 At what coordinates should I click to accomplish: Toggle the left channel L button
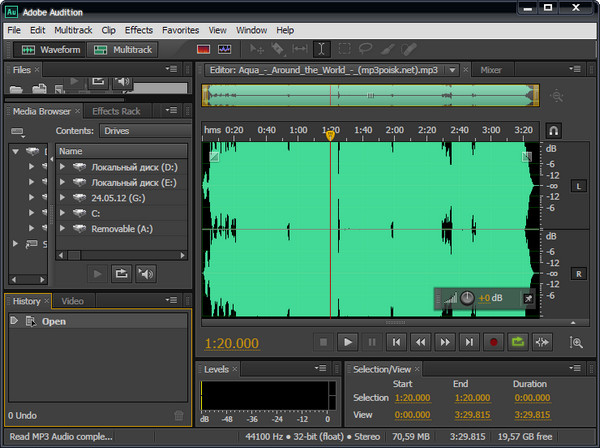(581, 186)
